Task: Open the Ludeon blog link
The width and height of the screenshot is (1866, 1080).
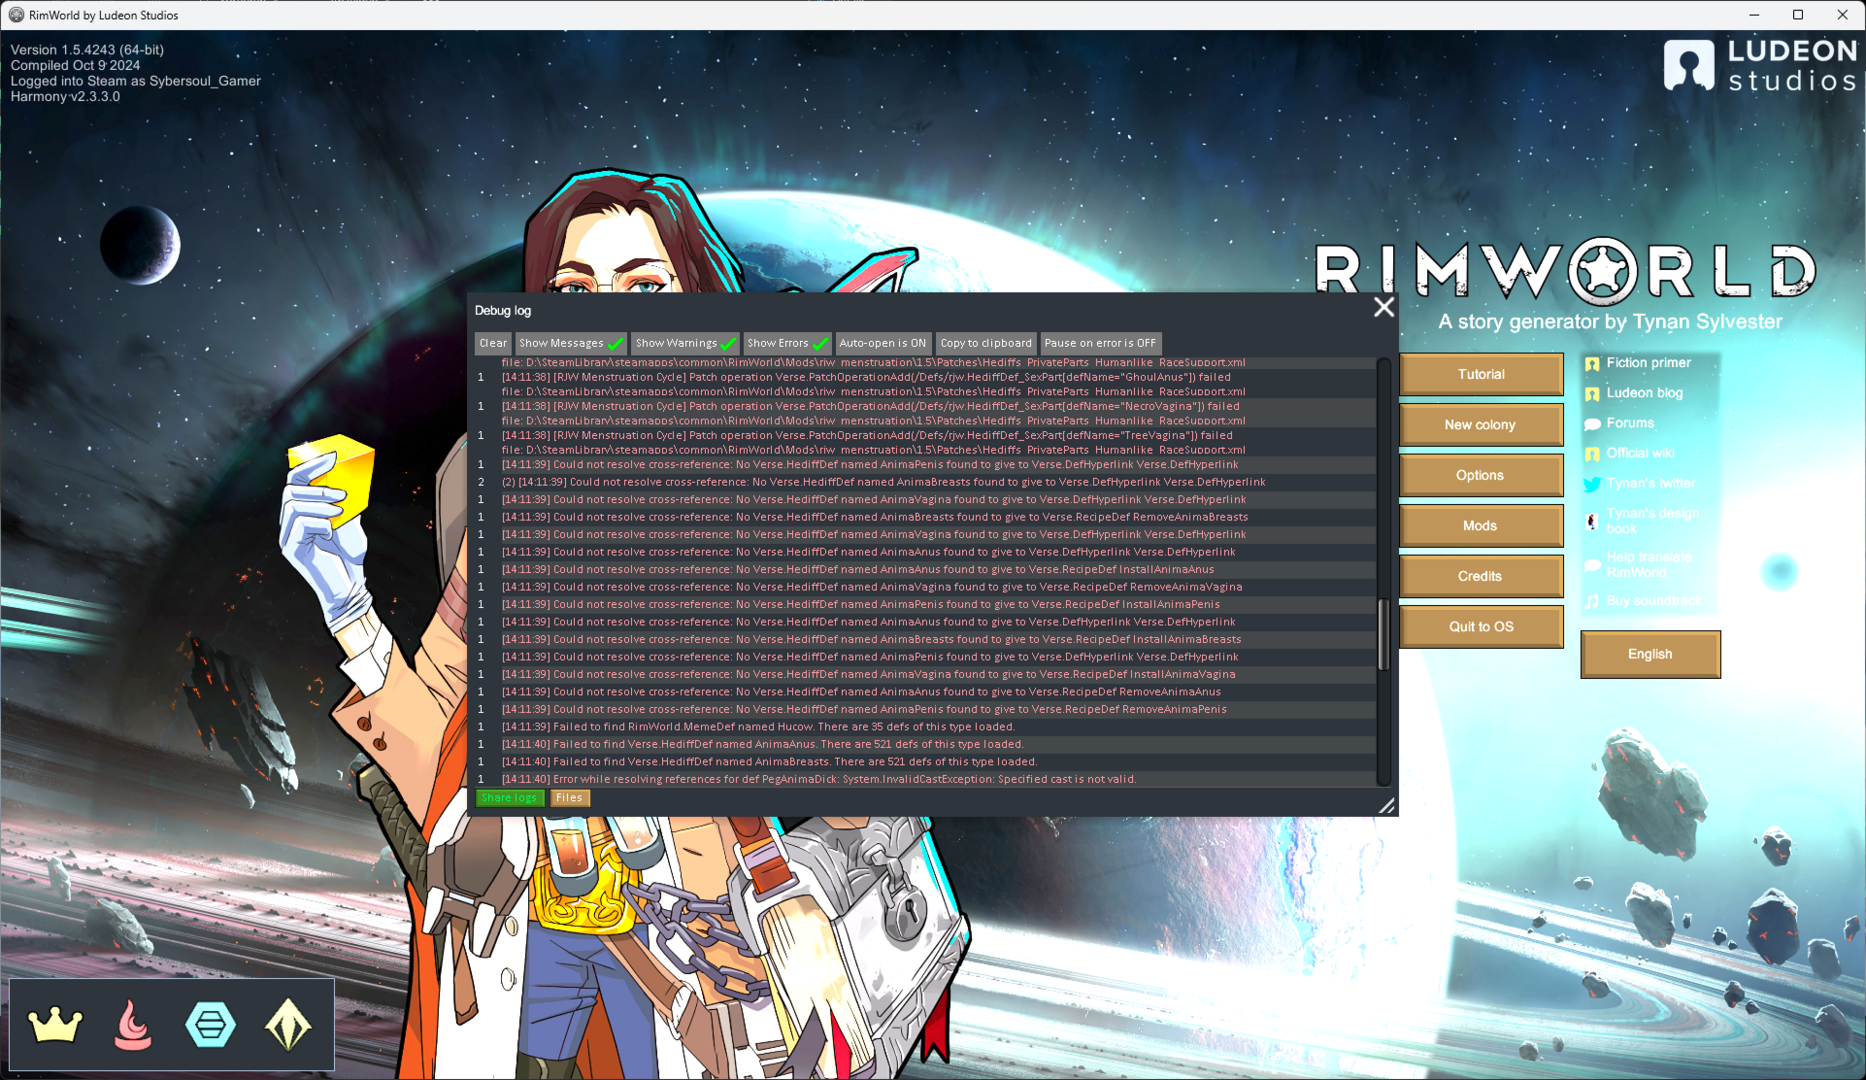Action: 1644,393
